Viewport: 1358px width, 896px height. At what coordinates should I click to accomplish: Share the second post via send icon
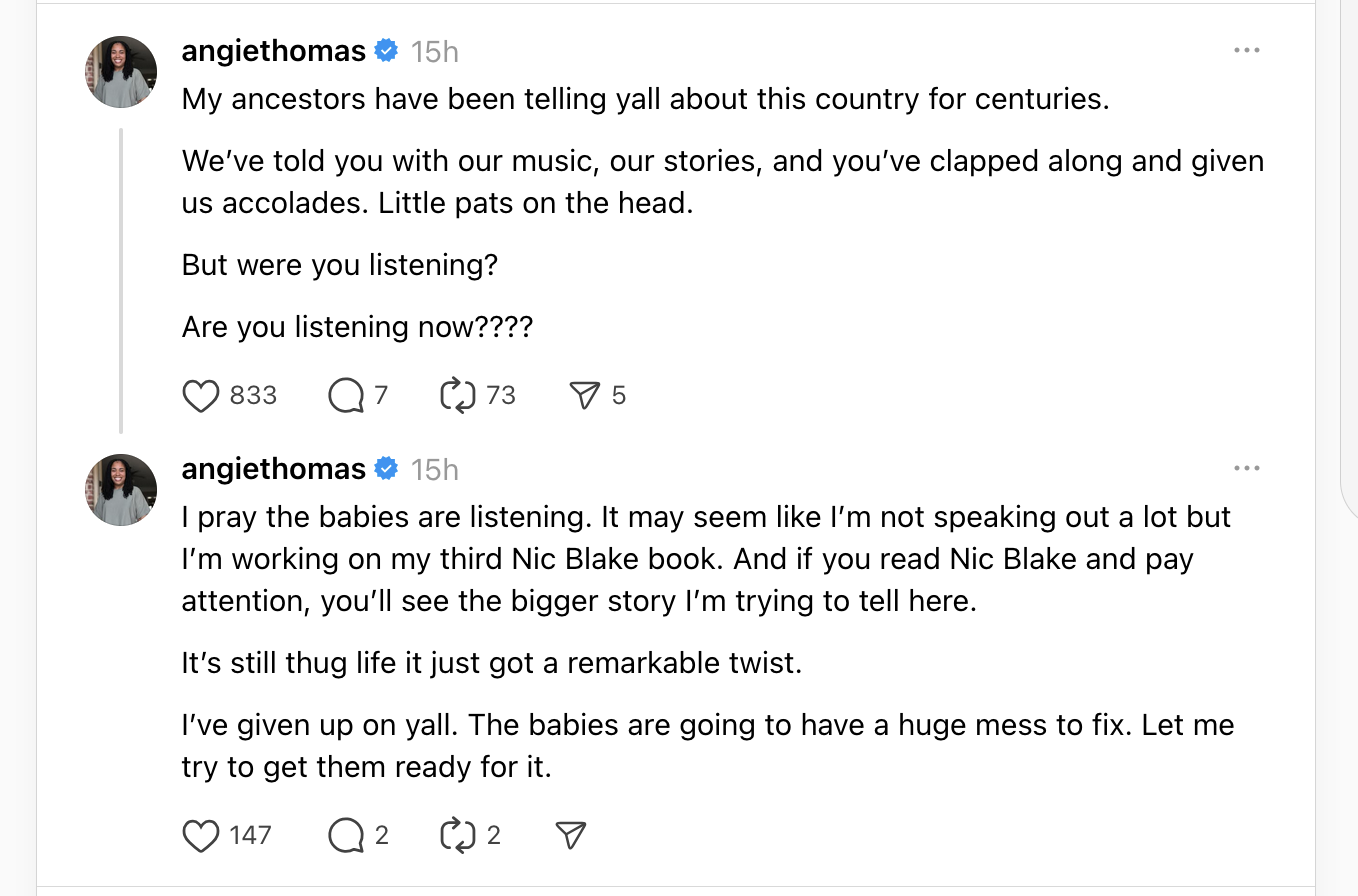pyautogui.click(x=570, y=835)
